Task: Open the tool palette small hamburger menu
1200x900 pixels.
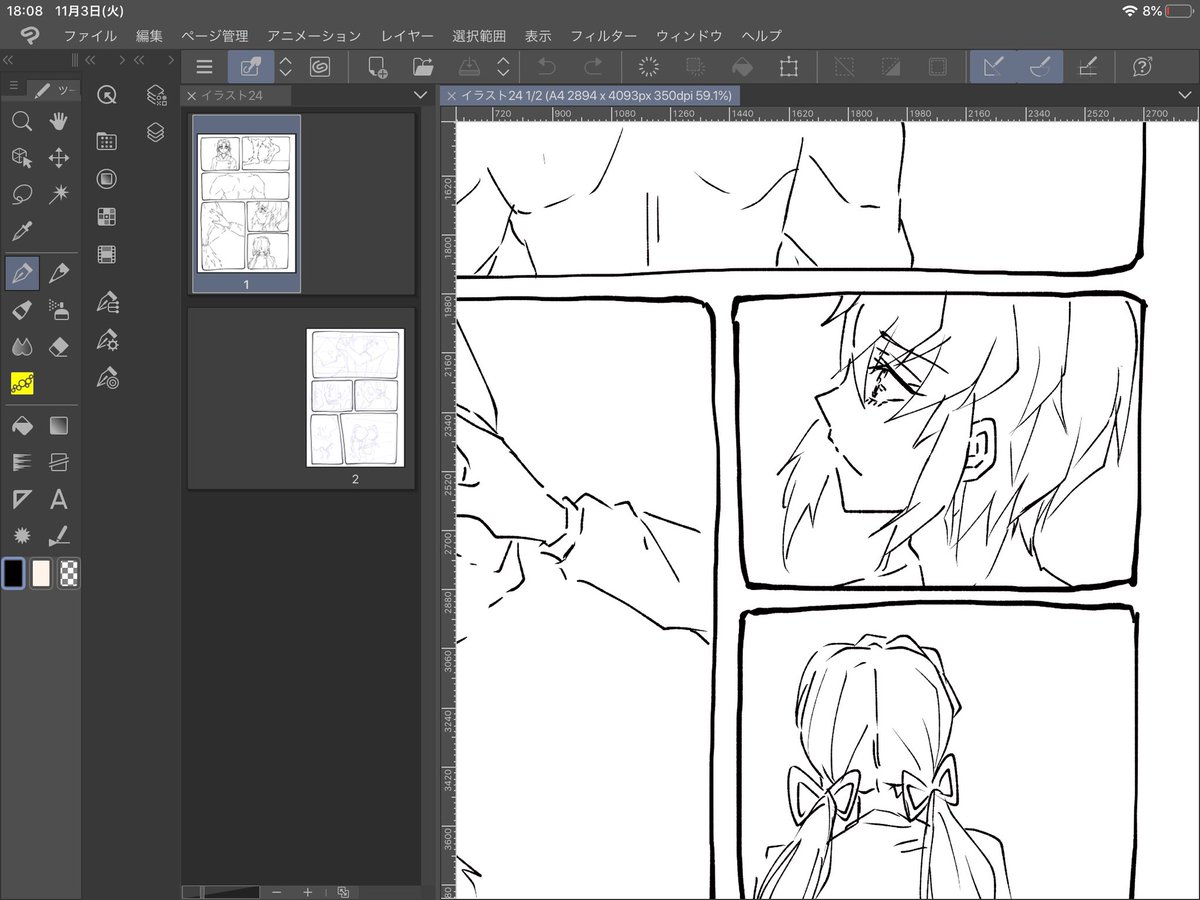Action: [14, 87]
